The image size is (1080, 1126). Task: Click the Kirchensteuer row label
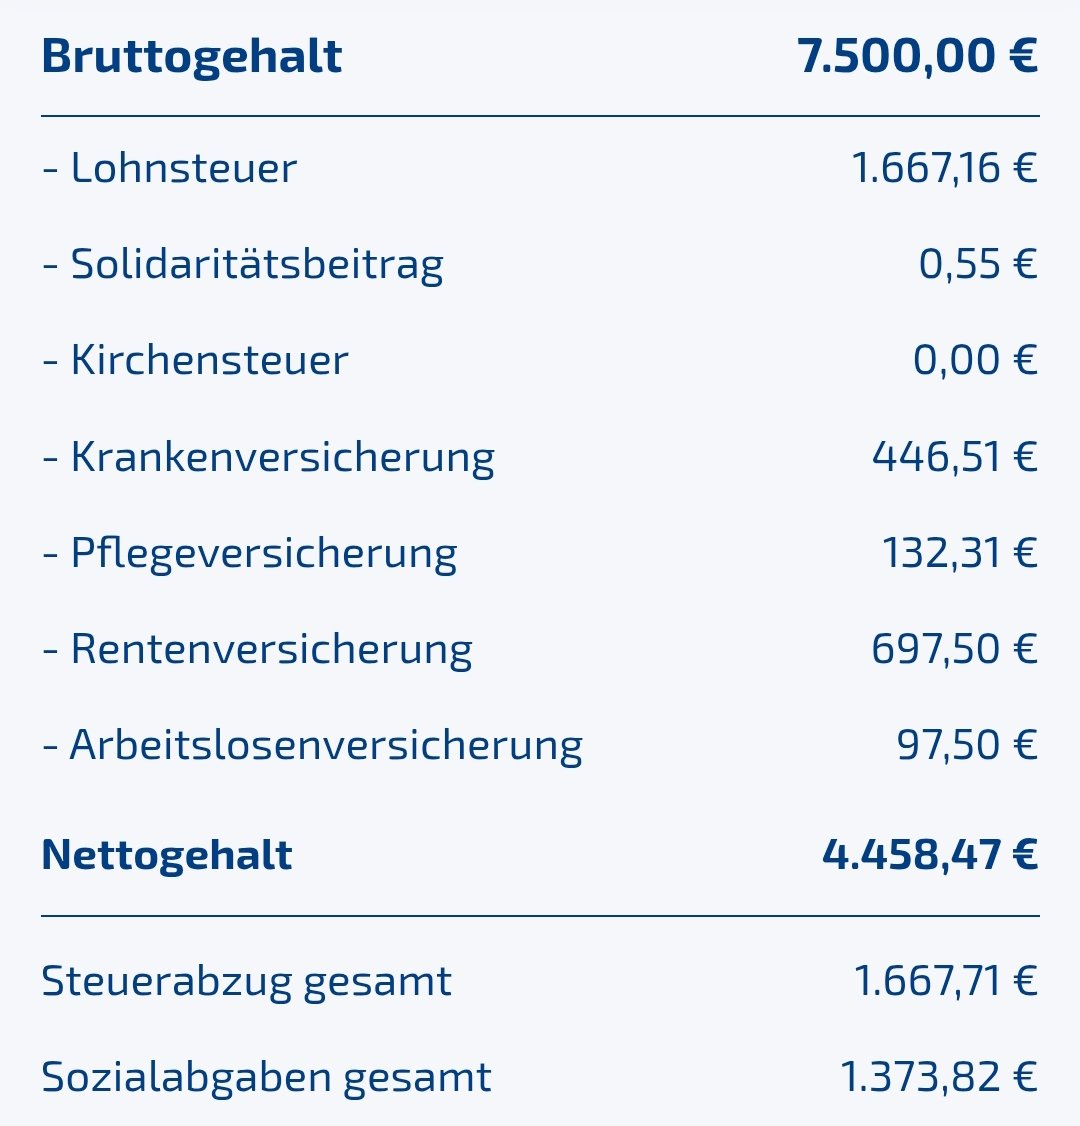point(195,360)
